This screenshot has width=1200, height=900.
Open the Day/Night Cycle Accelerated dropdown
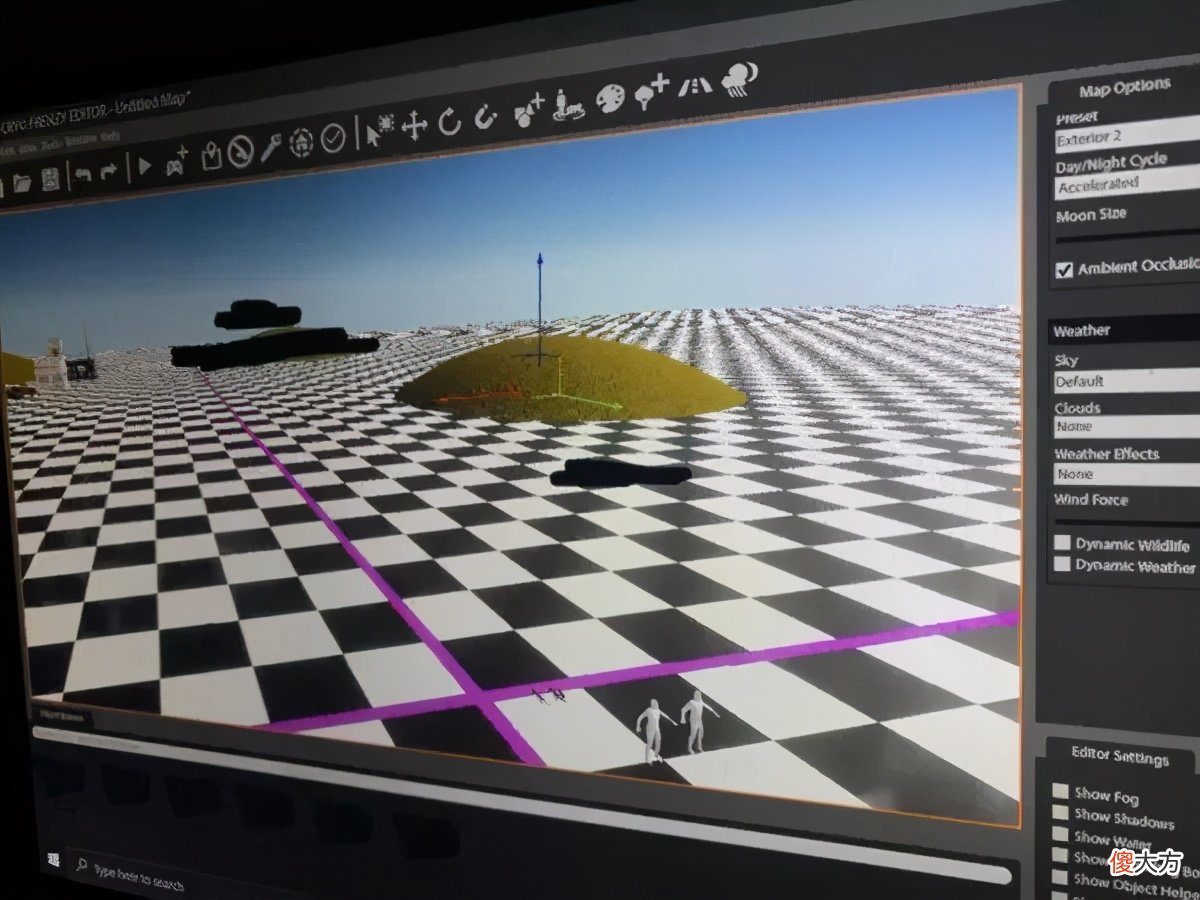click(1127, 184)
